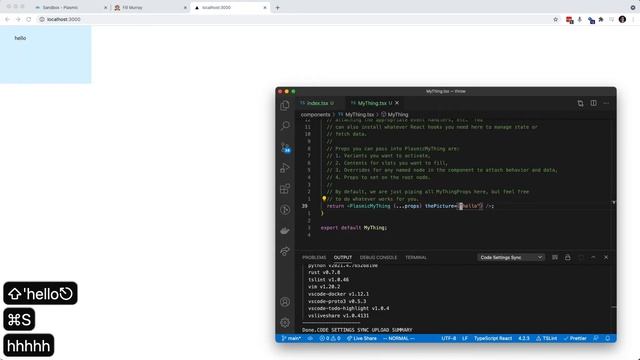Viewport: 640px width, 360px height.
Task: Open a new Chrome tab
Action: tap(278, 8)
